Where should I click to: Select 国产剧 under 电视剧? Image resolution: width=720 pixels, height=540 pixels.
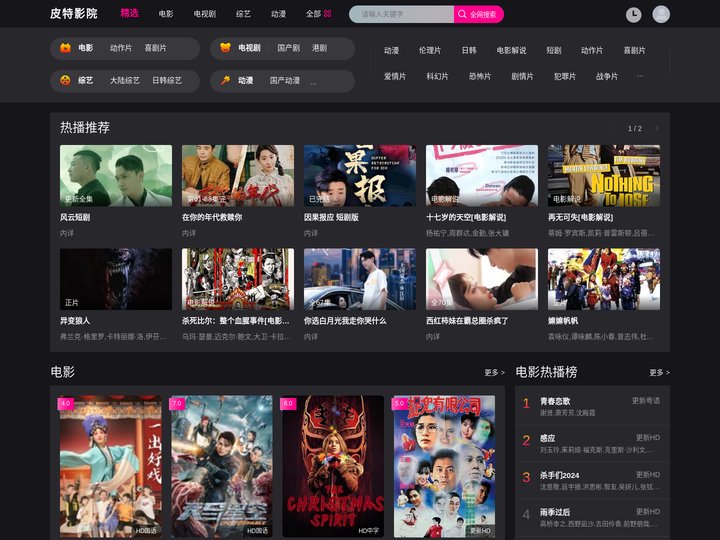click(x=288, y=48)
